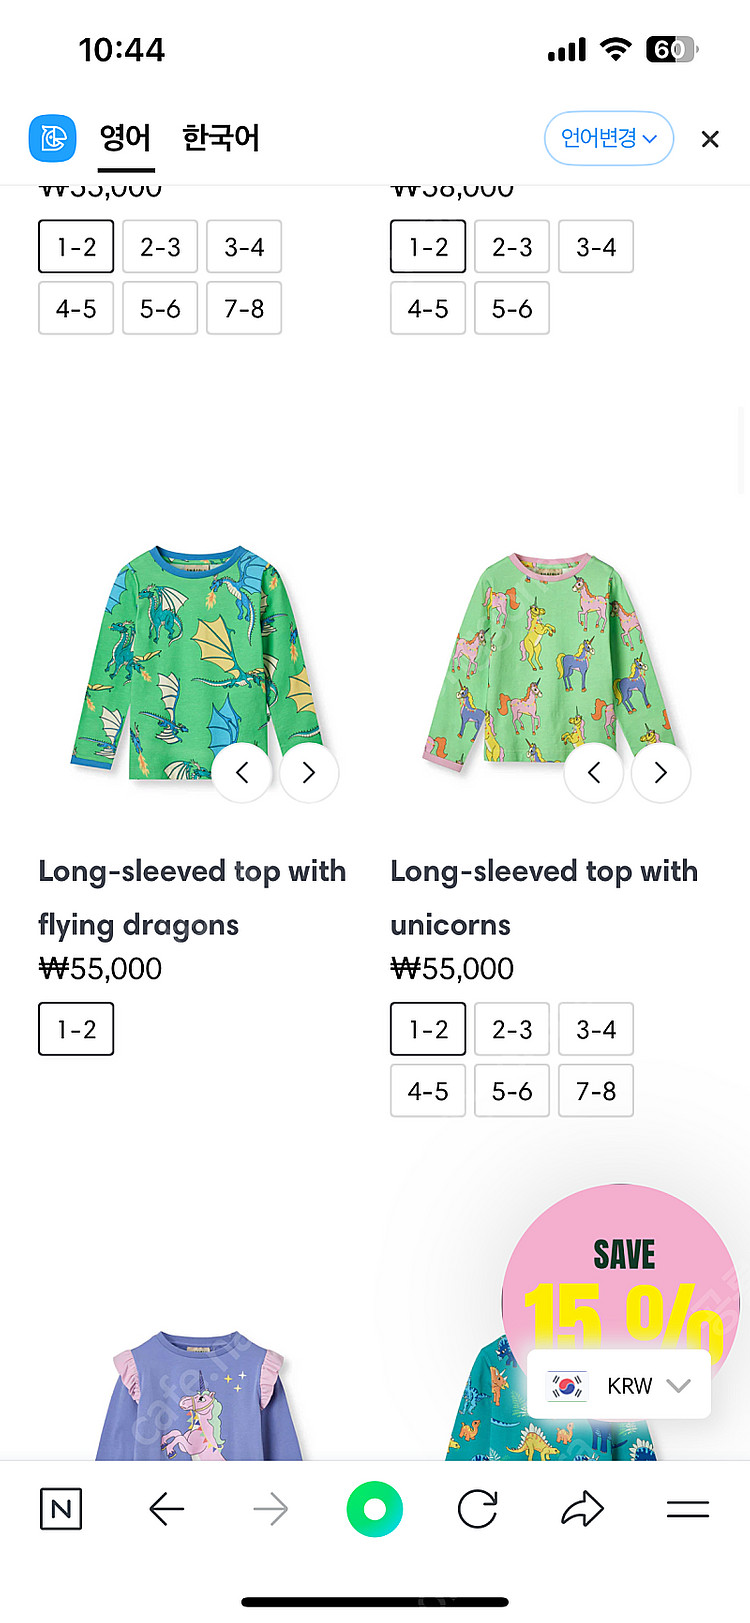Tap the green circle Naver button
Viewport: 750px width, 1623px height.
[375, 1509]
